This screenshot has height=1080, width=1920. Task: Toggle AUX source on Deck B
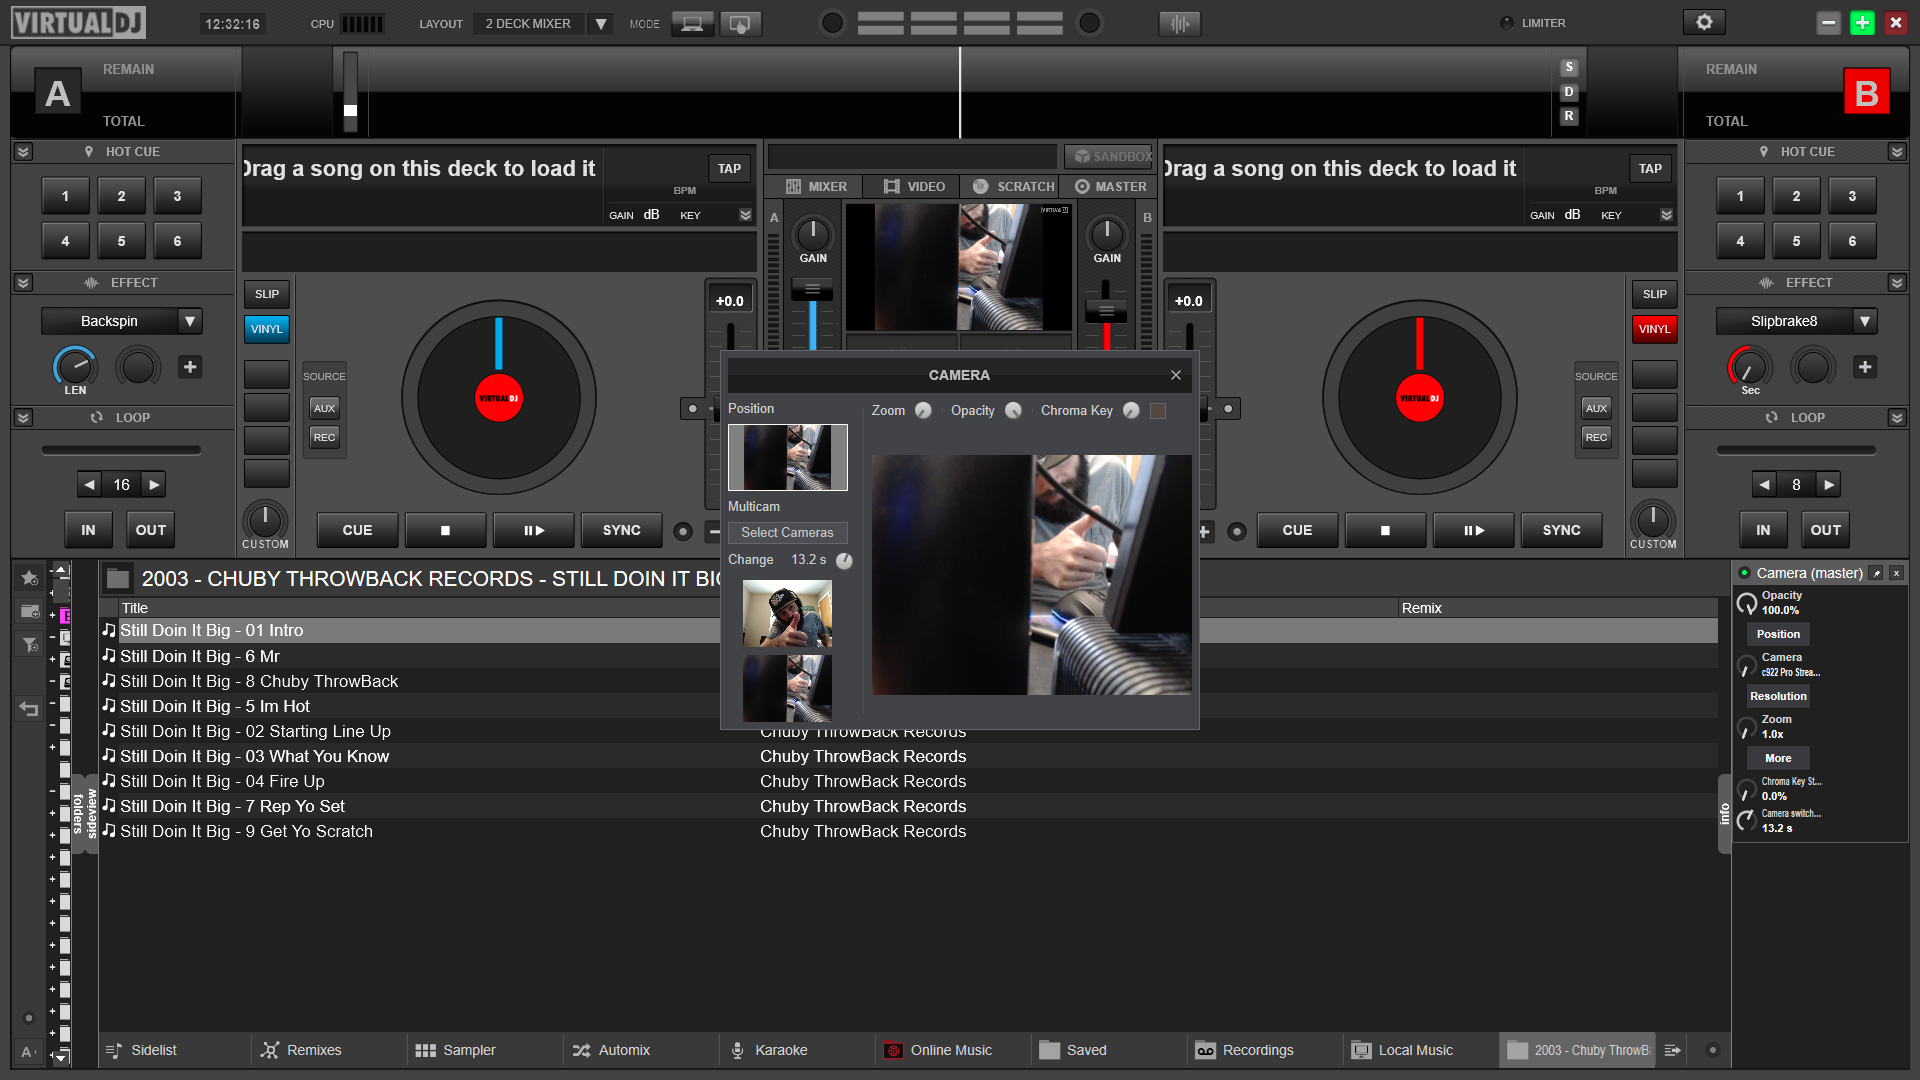click(x=1597, y=408)
